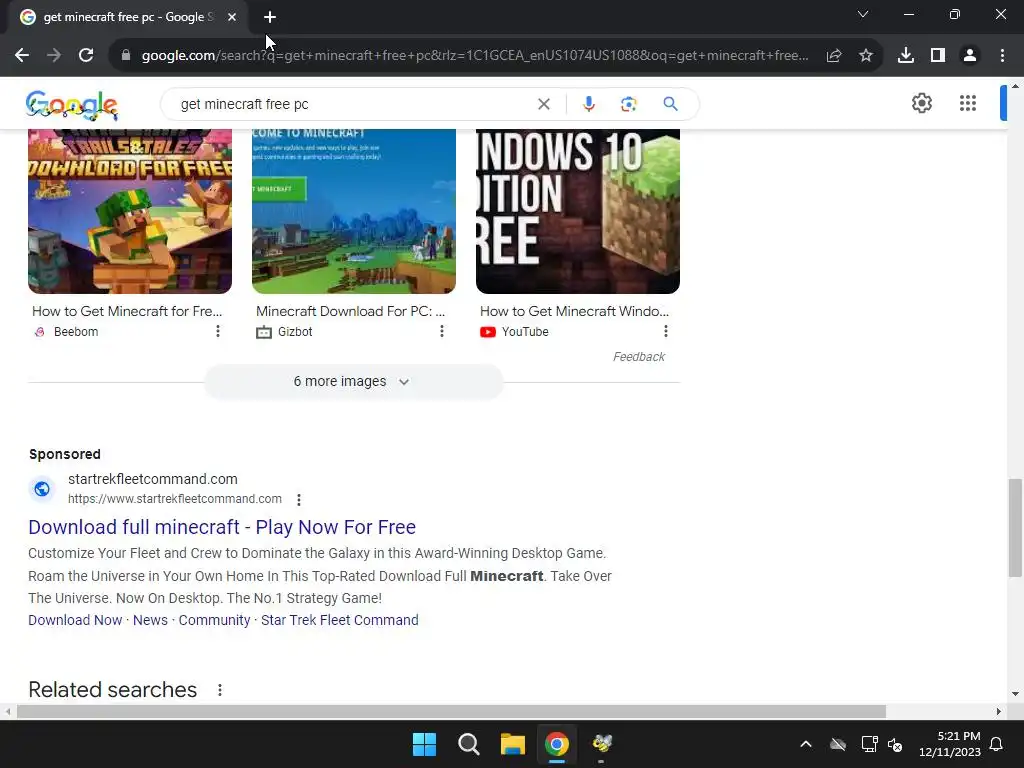The width and height of the screenshot is (1024, 768).
Task: Open the Google apps grid
Action: (968, 103)
